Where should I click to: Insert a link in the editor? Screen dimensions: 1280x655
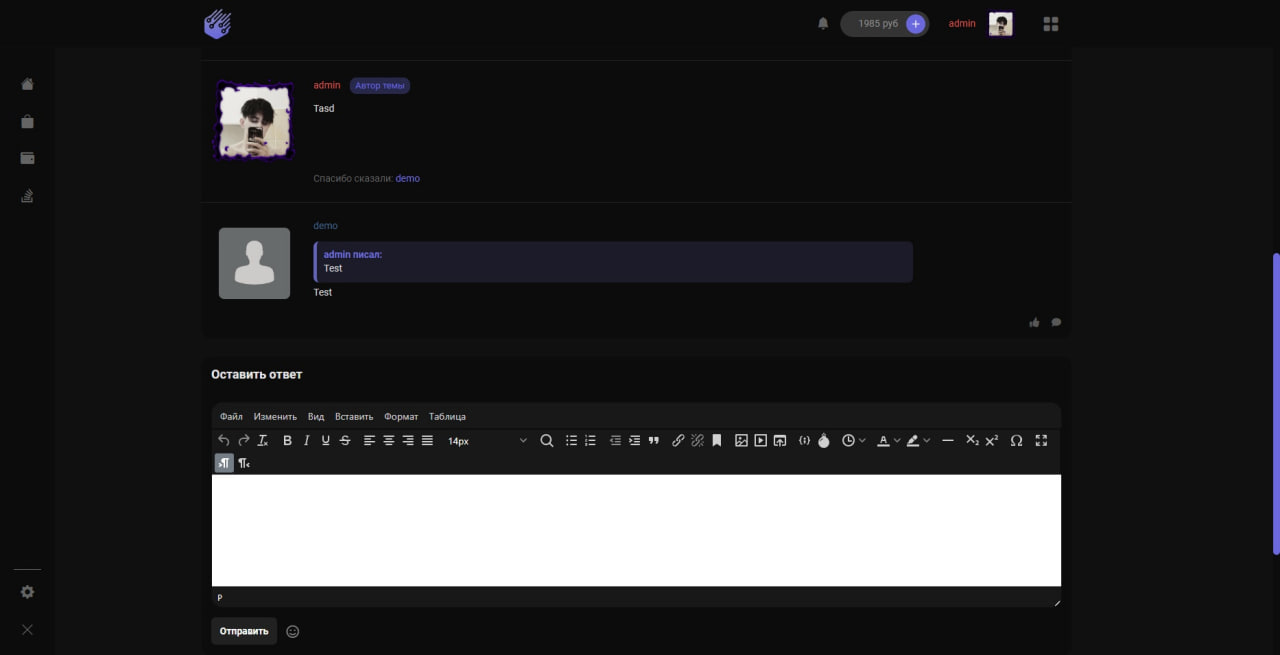click(678, 441)
